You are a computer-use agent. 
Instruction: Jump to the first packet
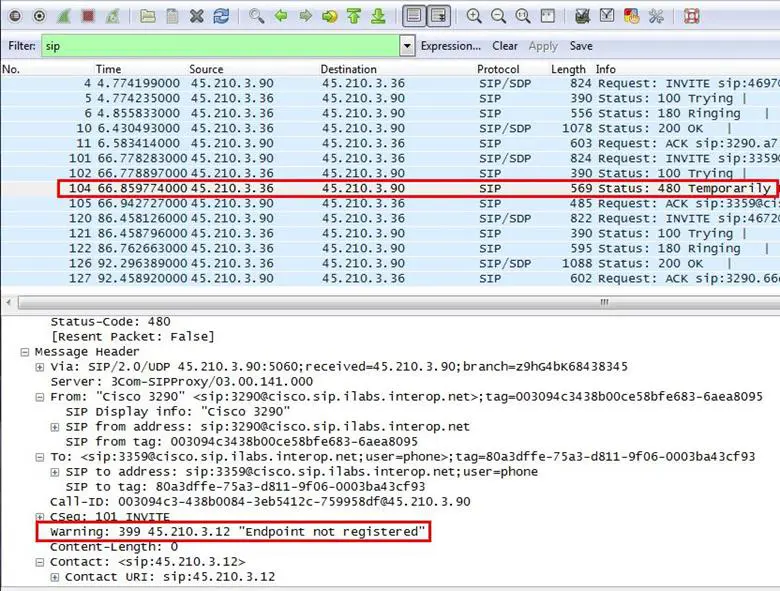(x=353, y=16)
